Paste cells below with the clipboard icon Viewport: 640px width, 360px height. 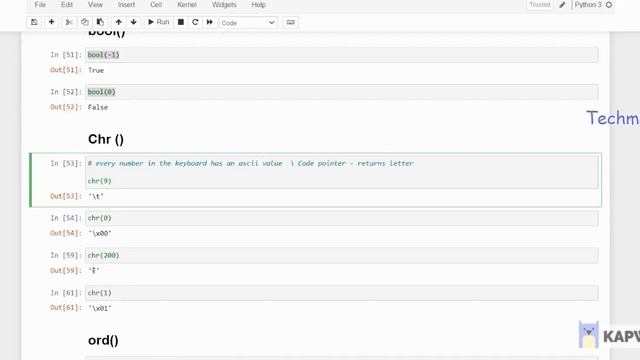[100, 22]
